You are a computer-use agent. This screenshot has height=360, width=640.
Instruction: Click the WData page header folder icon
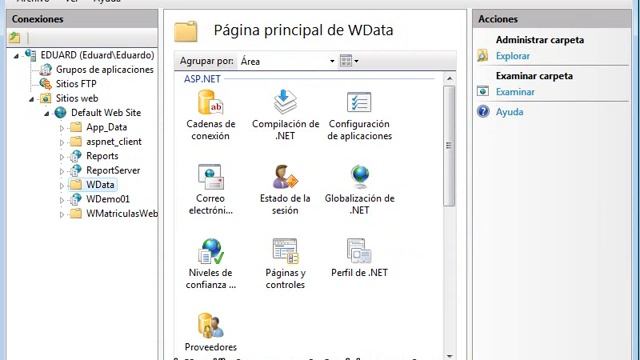point(186,31)
